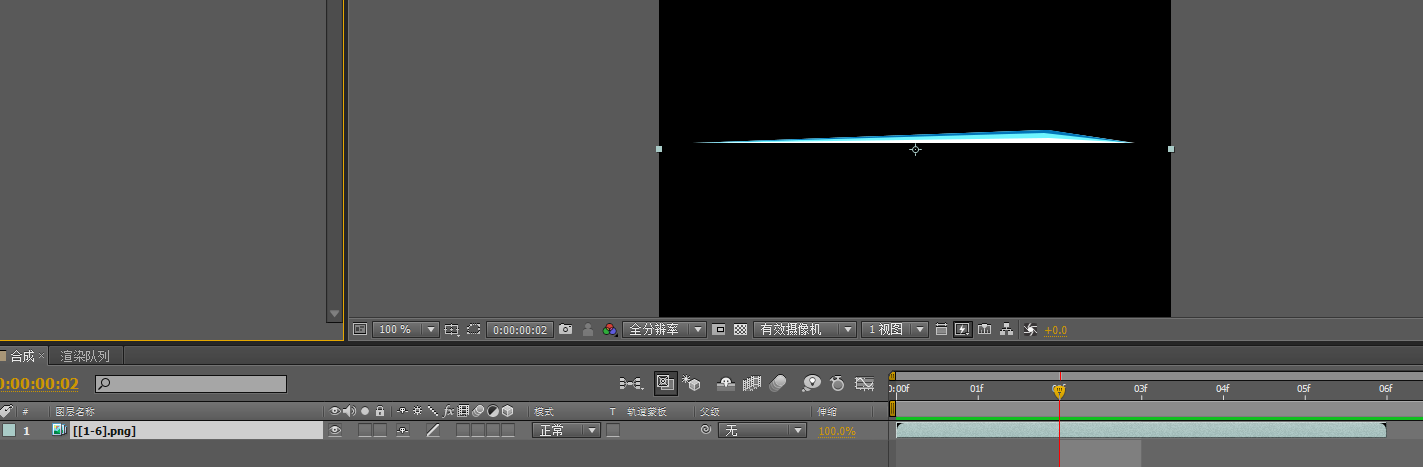Image resolution: width=1423 pixels, height=467 pixels.
Task: Open the 正常 blending mode dropdown
Action: (566, 430)
